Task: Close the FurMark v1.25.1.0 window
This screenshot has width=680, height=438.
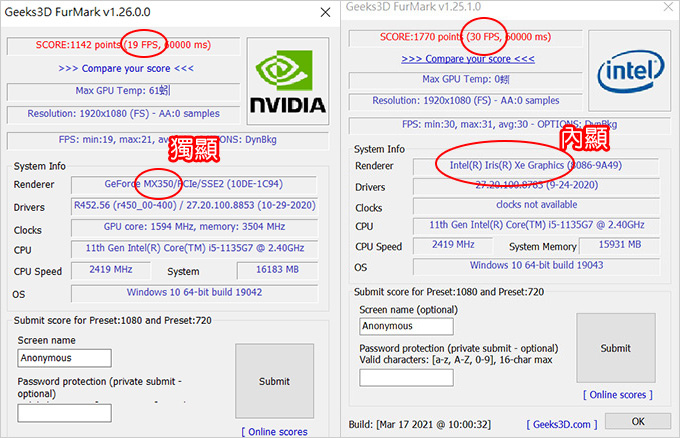Action: pos(668,7)
